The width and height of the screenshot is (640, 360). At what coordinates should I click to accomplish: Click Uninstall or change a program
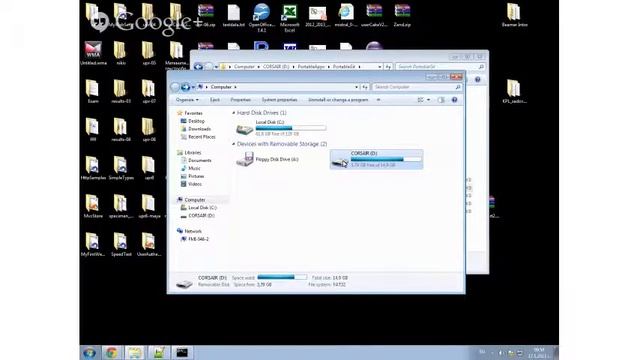tap(338, 100)
